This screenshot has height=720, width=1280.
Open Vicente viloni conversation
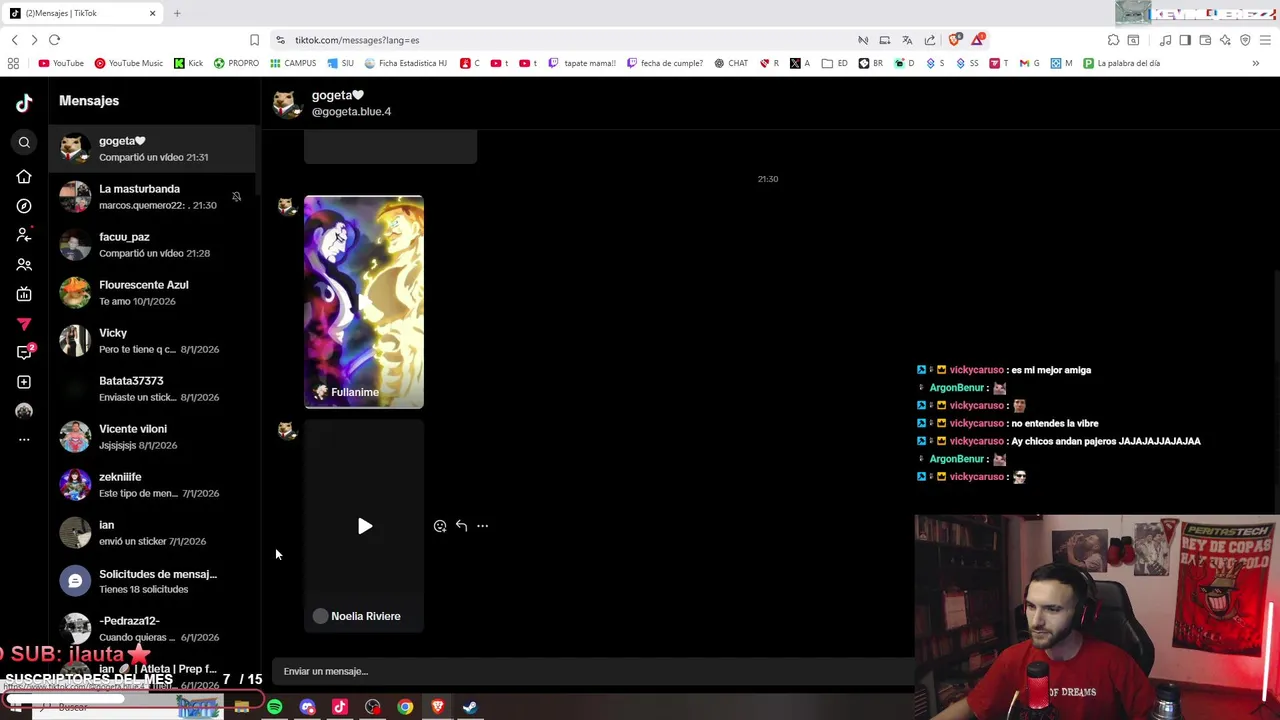(x=152, y=437)
